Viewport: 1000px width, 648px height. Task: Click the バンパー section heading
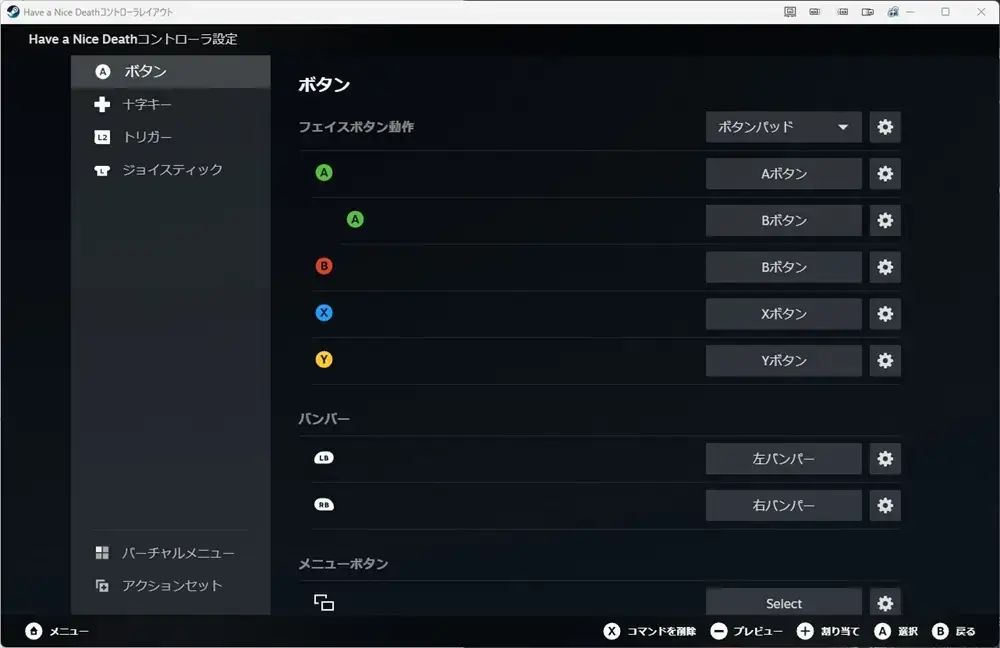(x=324, y=419)
